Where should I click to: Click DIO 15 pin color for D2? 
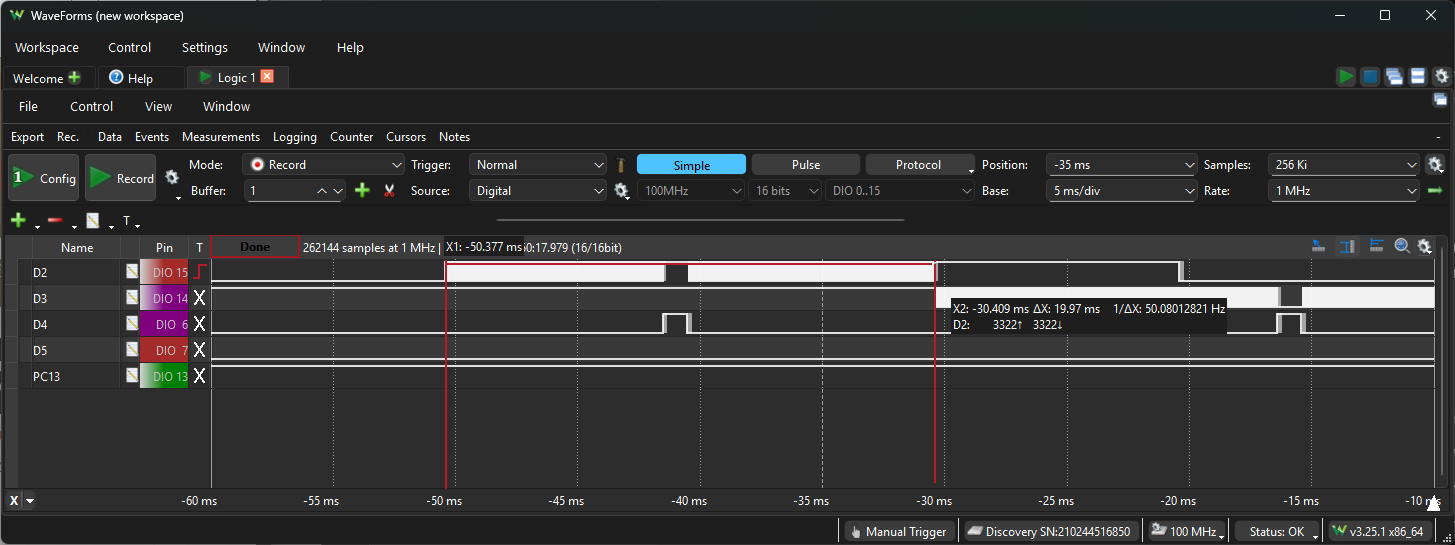[x=164, y=272]
